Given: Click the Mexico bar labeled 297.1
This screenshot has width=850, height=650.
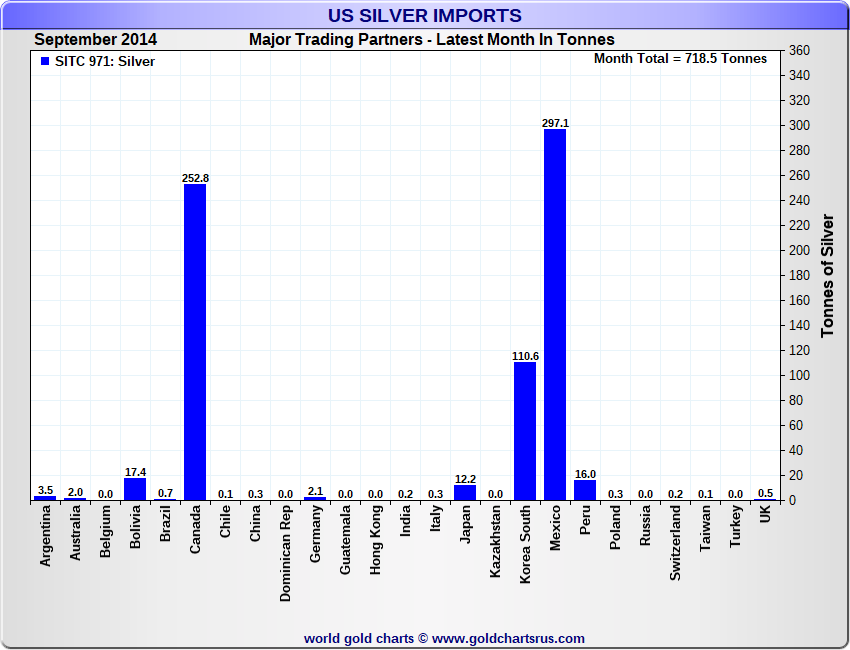Looking at the screenshot, I should (x=555, y=314).
